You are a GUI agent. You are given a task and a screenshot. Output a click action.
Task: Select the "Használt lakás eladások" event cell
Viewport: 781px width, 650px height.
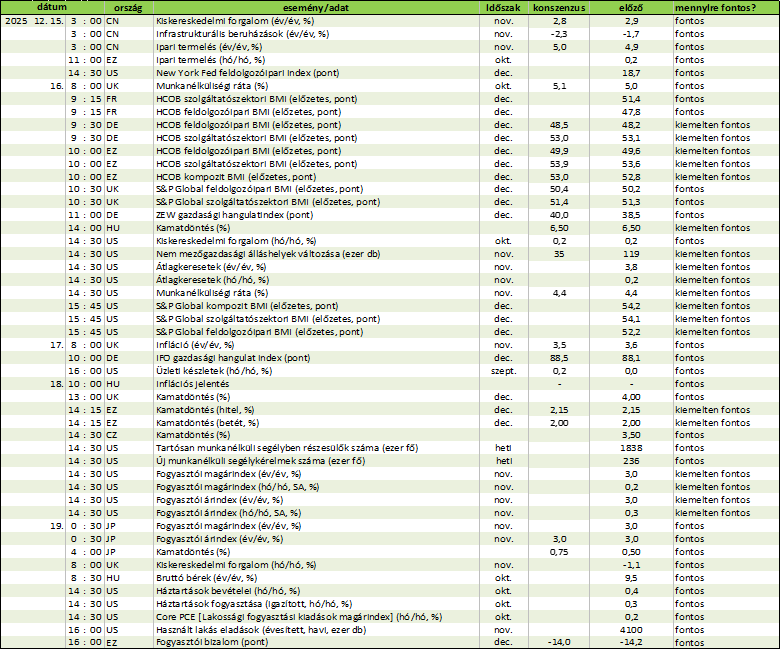click(x=316, y=630)
